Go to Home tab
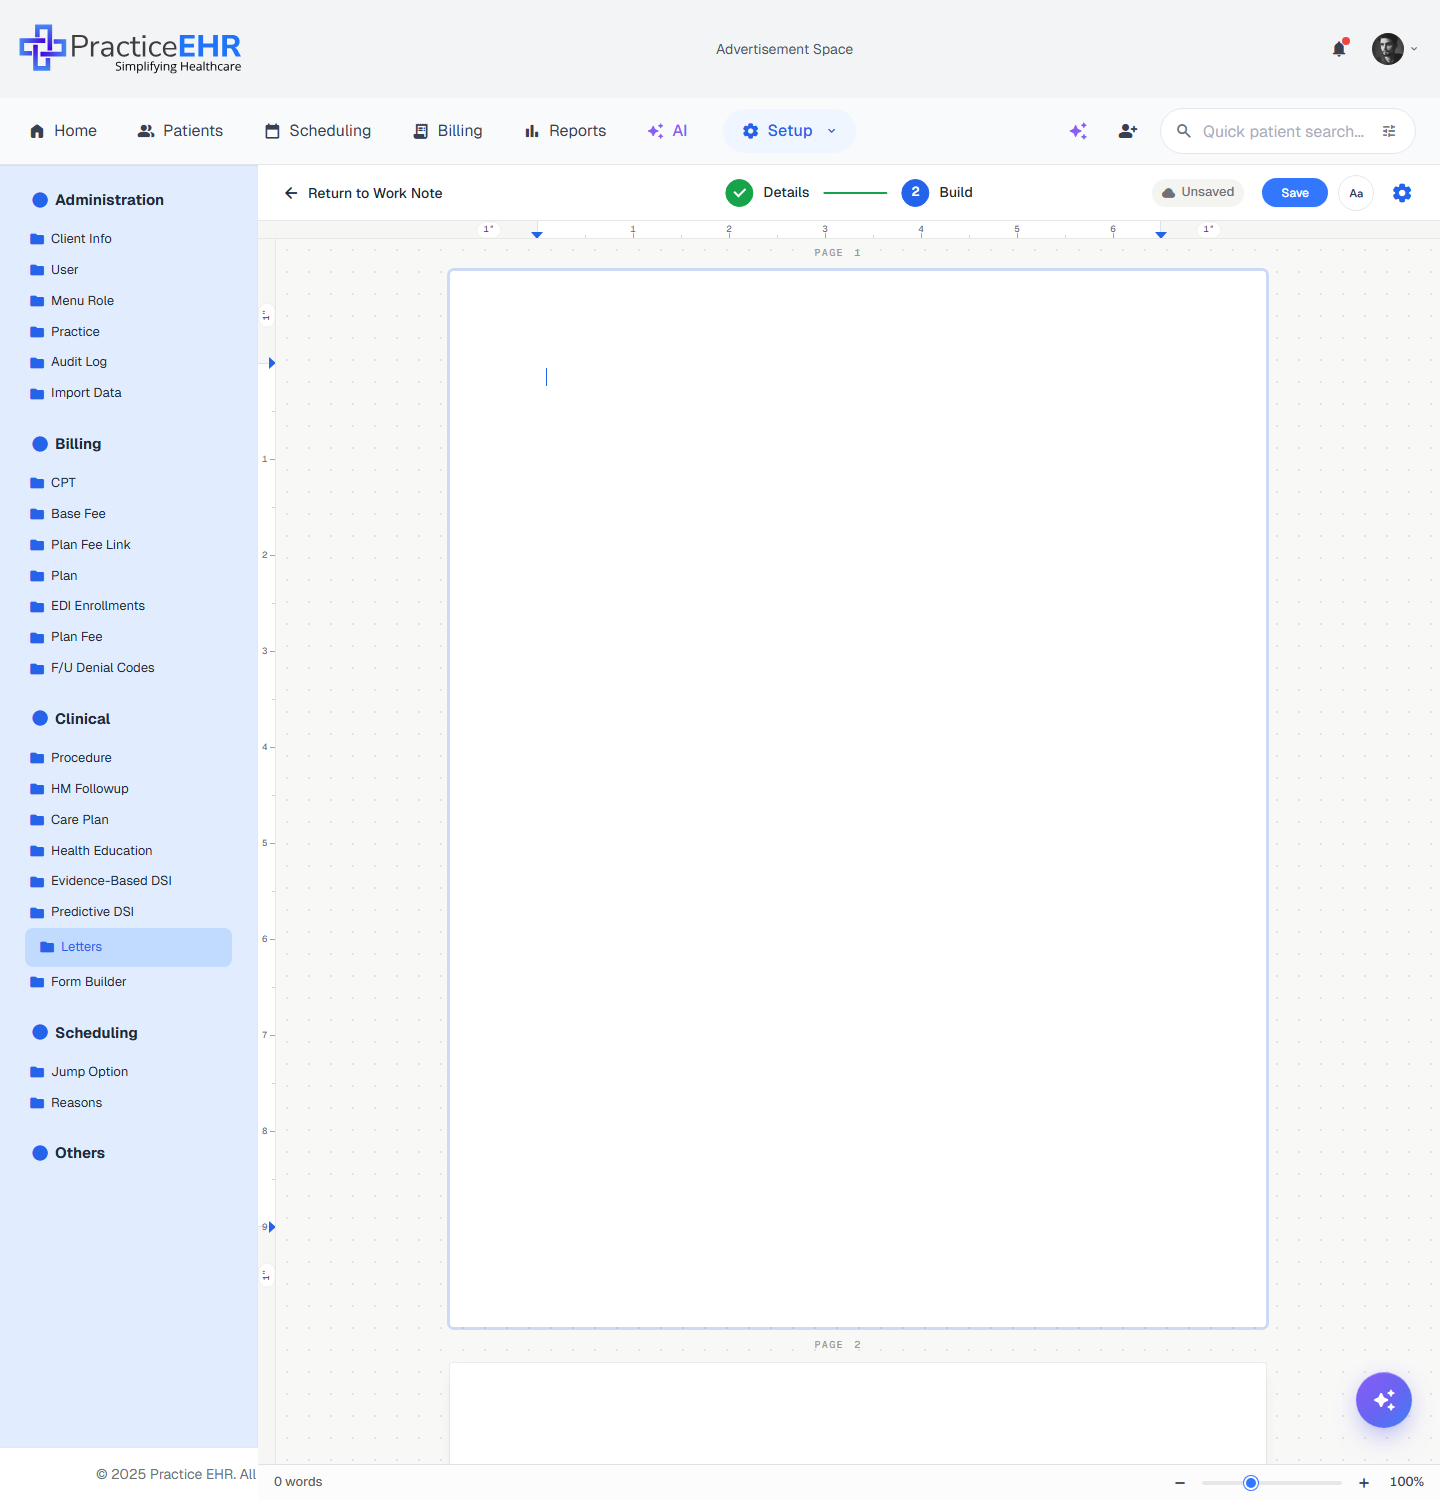The width and height of the screenshot is (1440, 1500). click(63, 131)
